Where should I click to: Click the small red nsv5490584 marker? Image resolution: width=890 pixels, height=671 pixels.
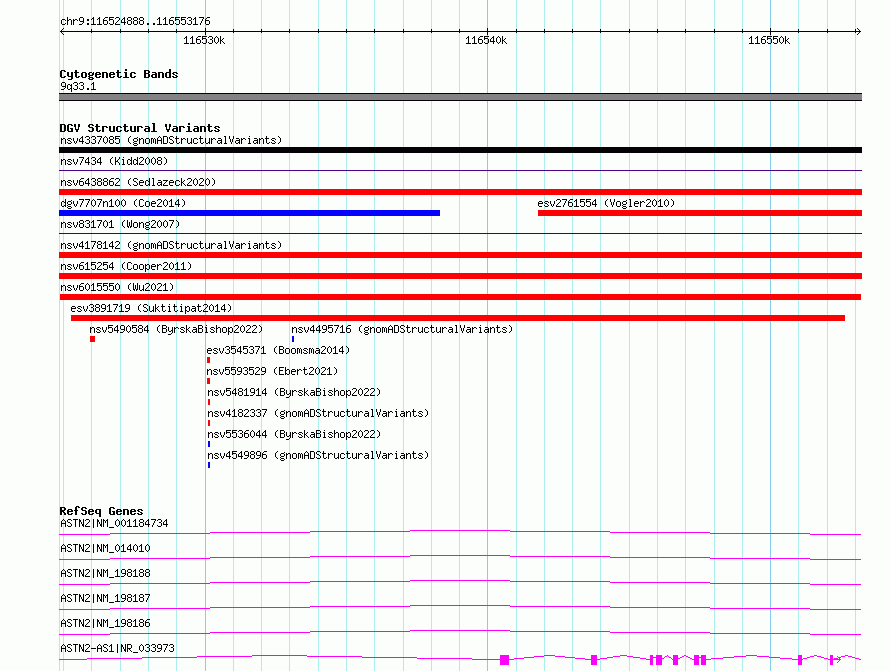tap(93, 339)
